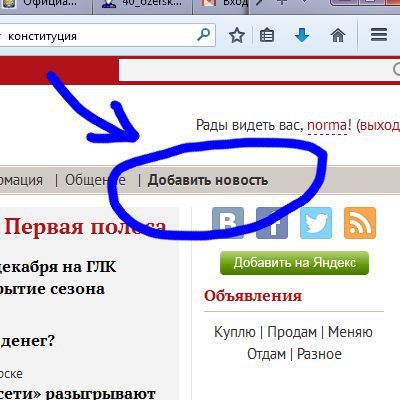This screenshot has width=400, height=400.
Task: Open the Twitter social icon
Action: 316,223
